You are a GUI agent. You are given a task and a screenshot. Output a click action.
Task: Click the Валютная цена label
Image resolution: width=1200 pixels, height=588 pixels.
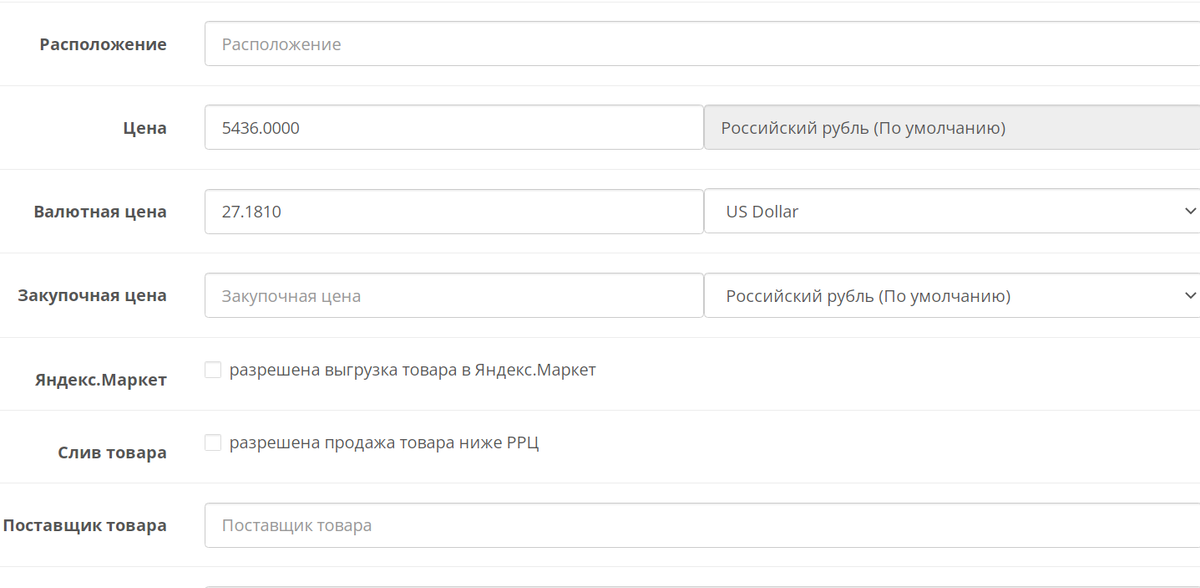(x=100, y=212)
